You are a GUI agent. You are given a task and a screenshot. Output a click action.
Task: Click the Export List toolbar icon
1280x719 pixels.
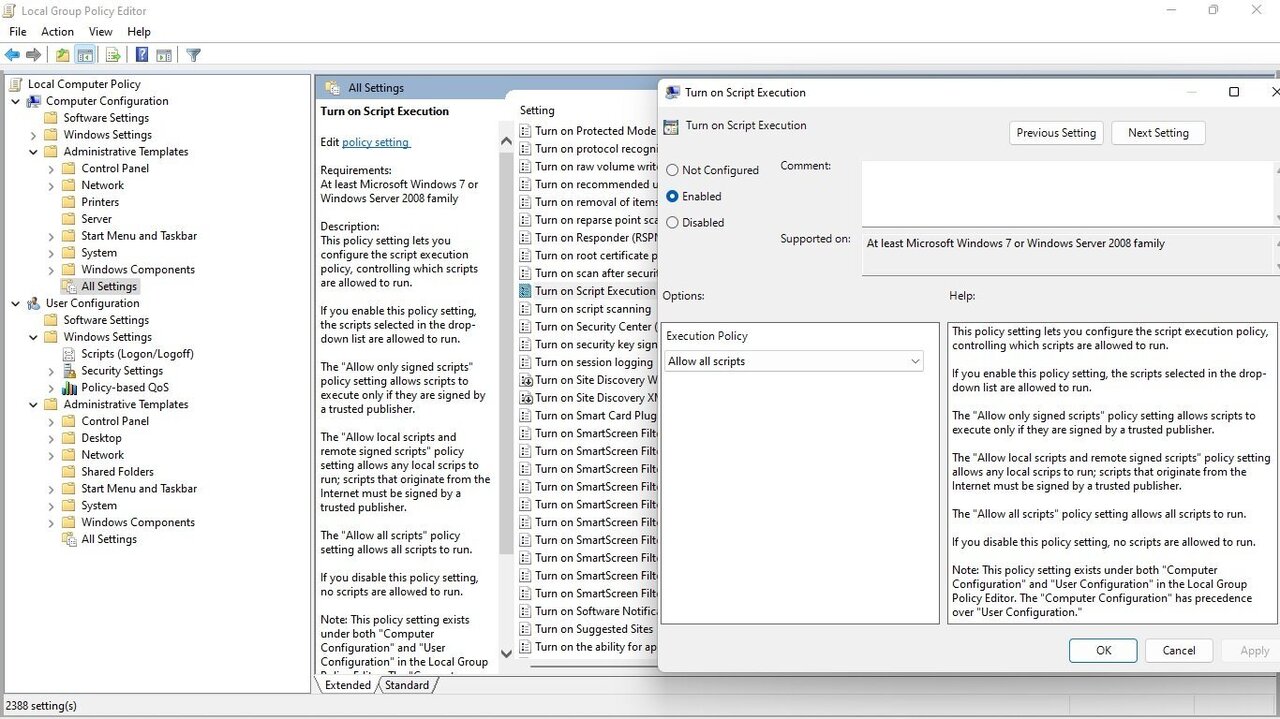coord(113,55)
